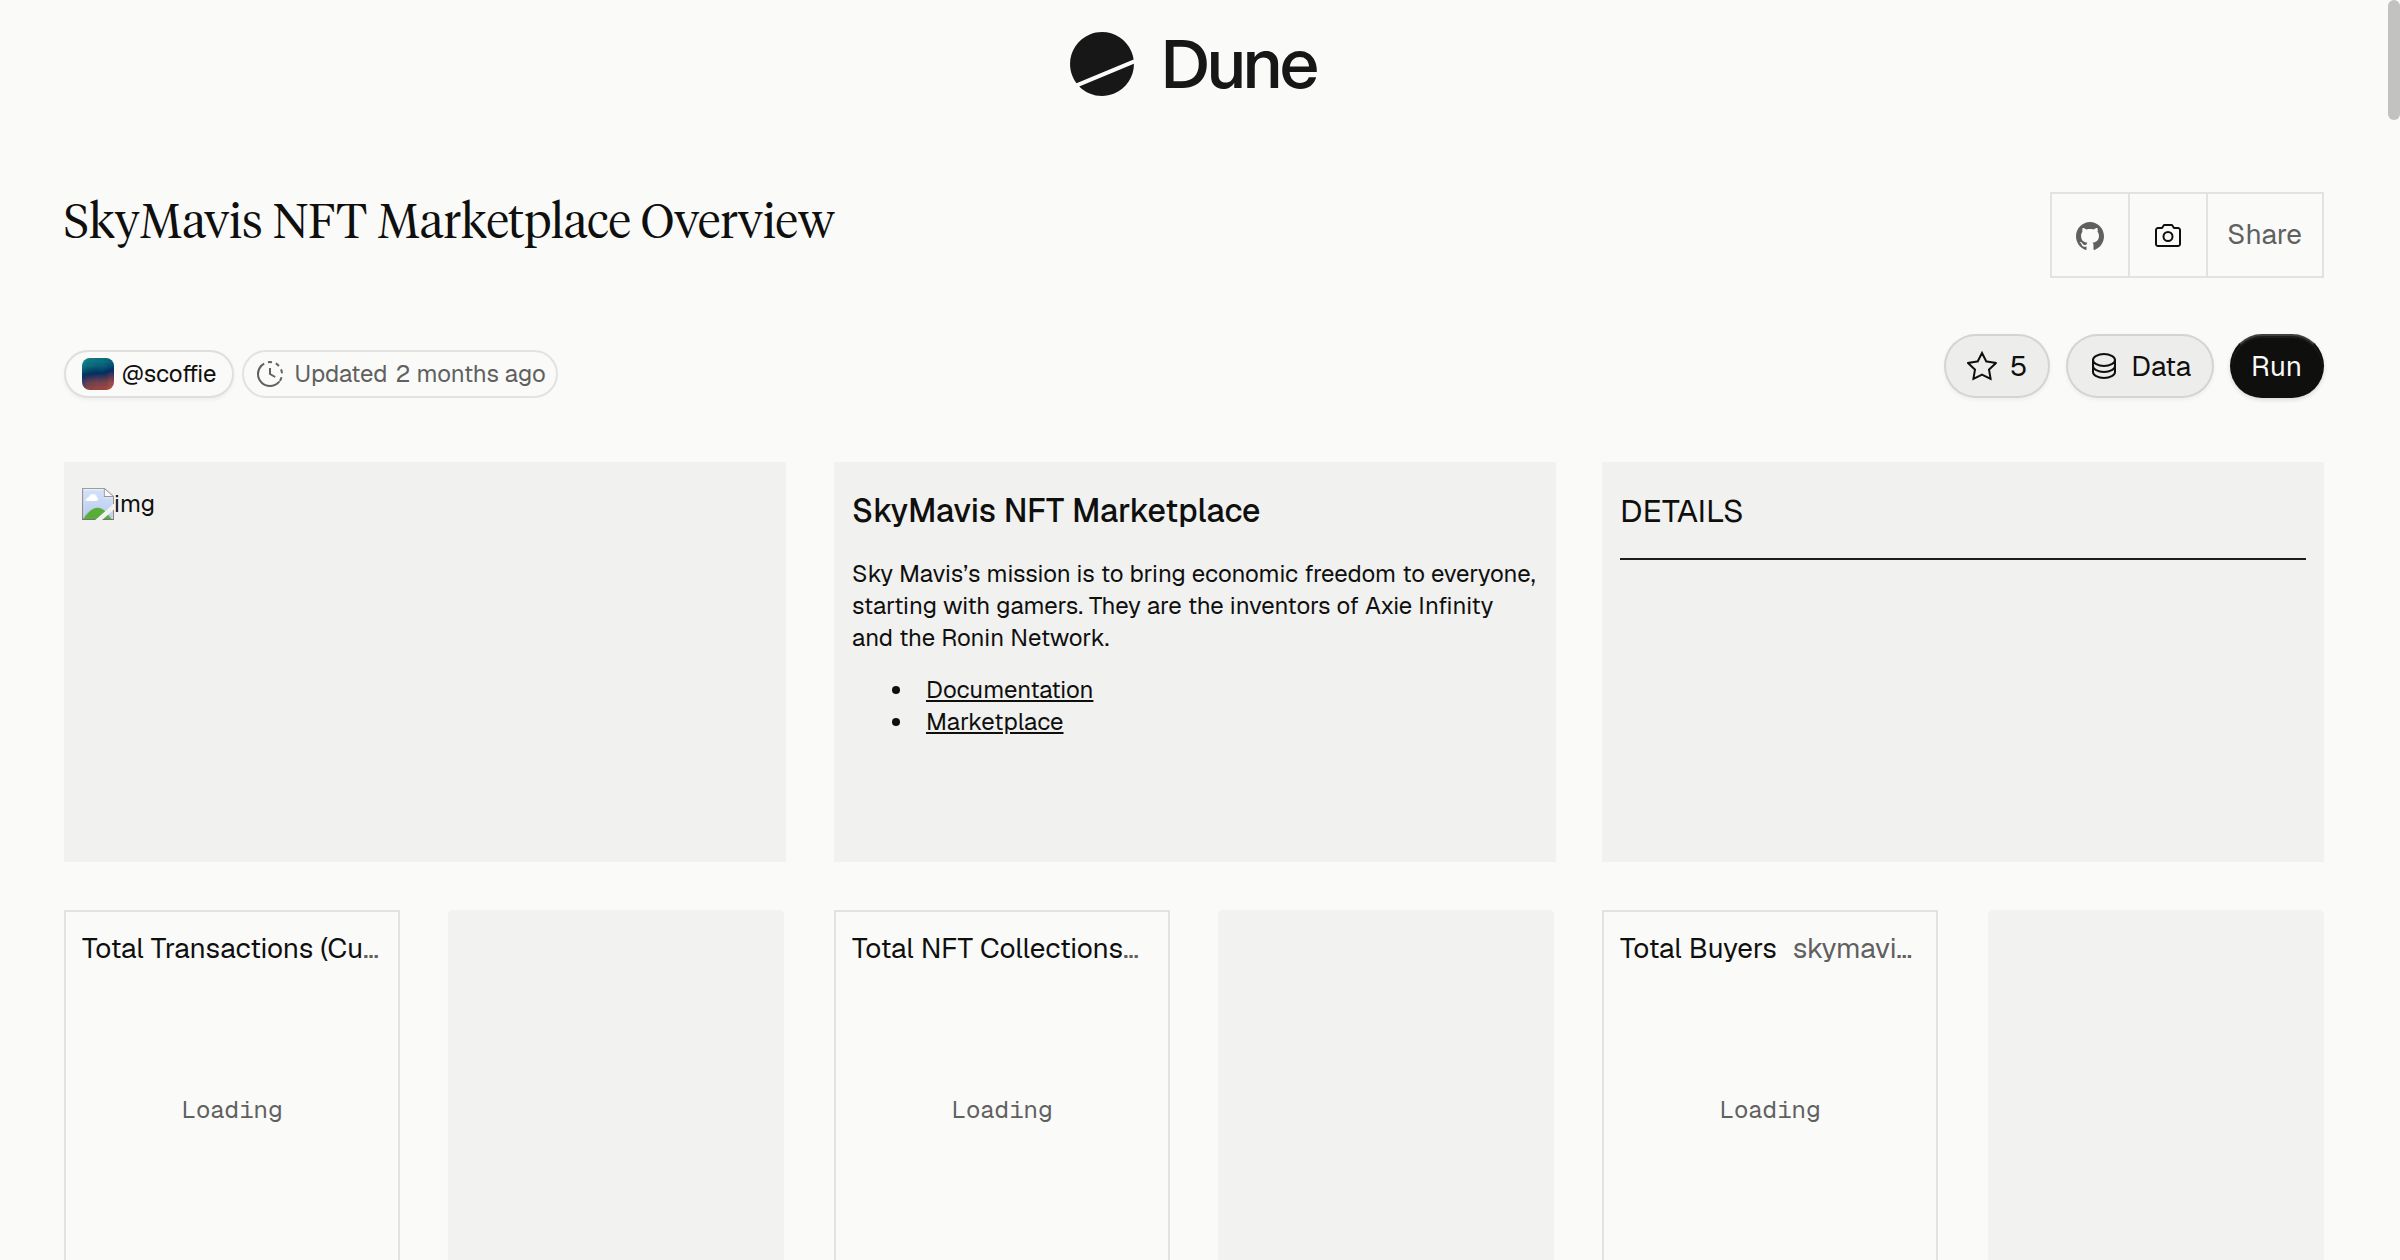Screen dimensions: 2400x1260
Task: Click the Share button
Action: pos(2264,235)
